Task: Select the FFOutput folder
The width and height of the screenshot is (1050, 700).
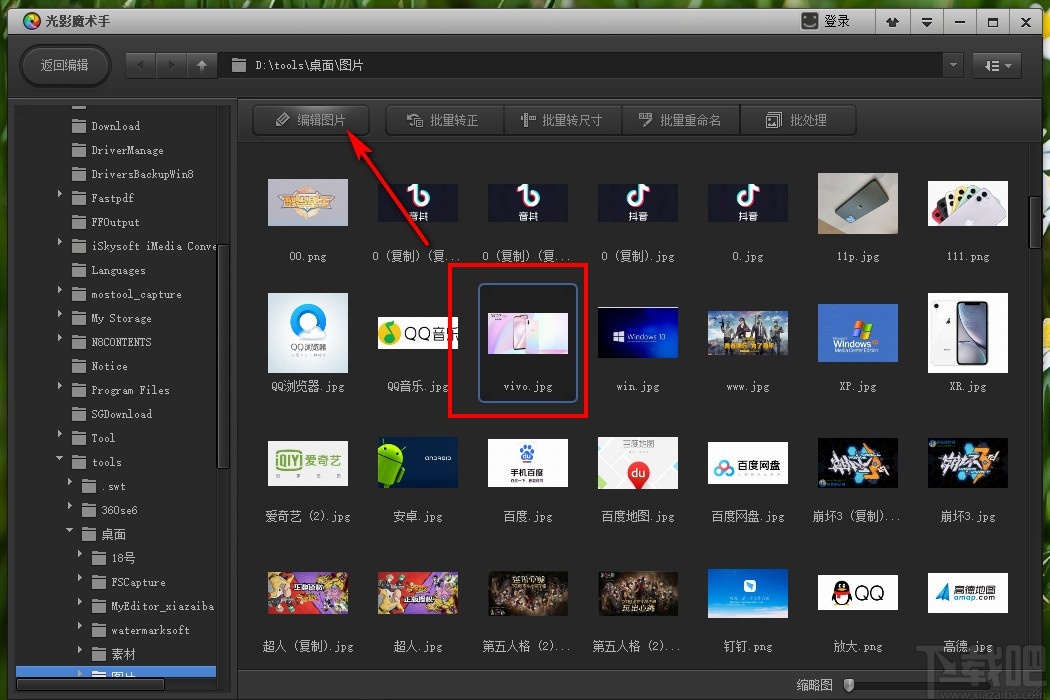Action: coord(106,222)
